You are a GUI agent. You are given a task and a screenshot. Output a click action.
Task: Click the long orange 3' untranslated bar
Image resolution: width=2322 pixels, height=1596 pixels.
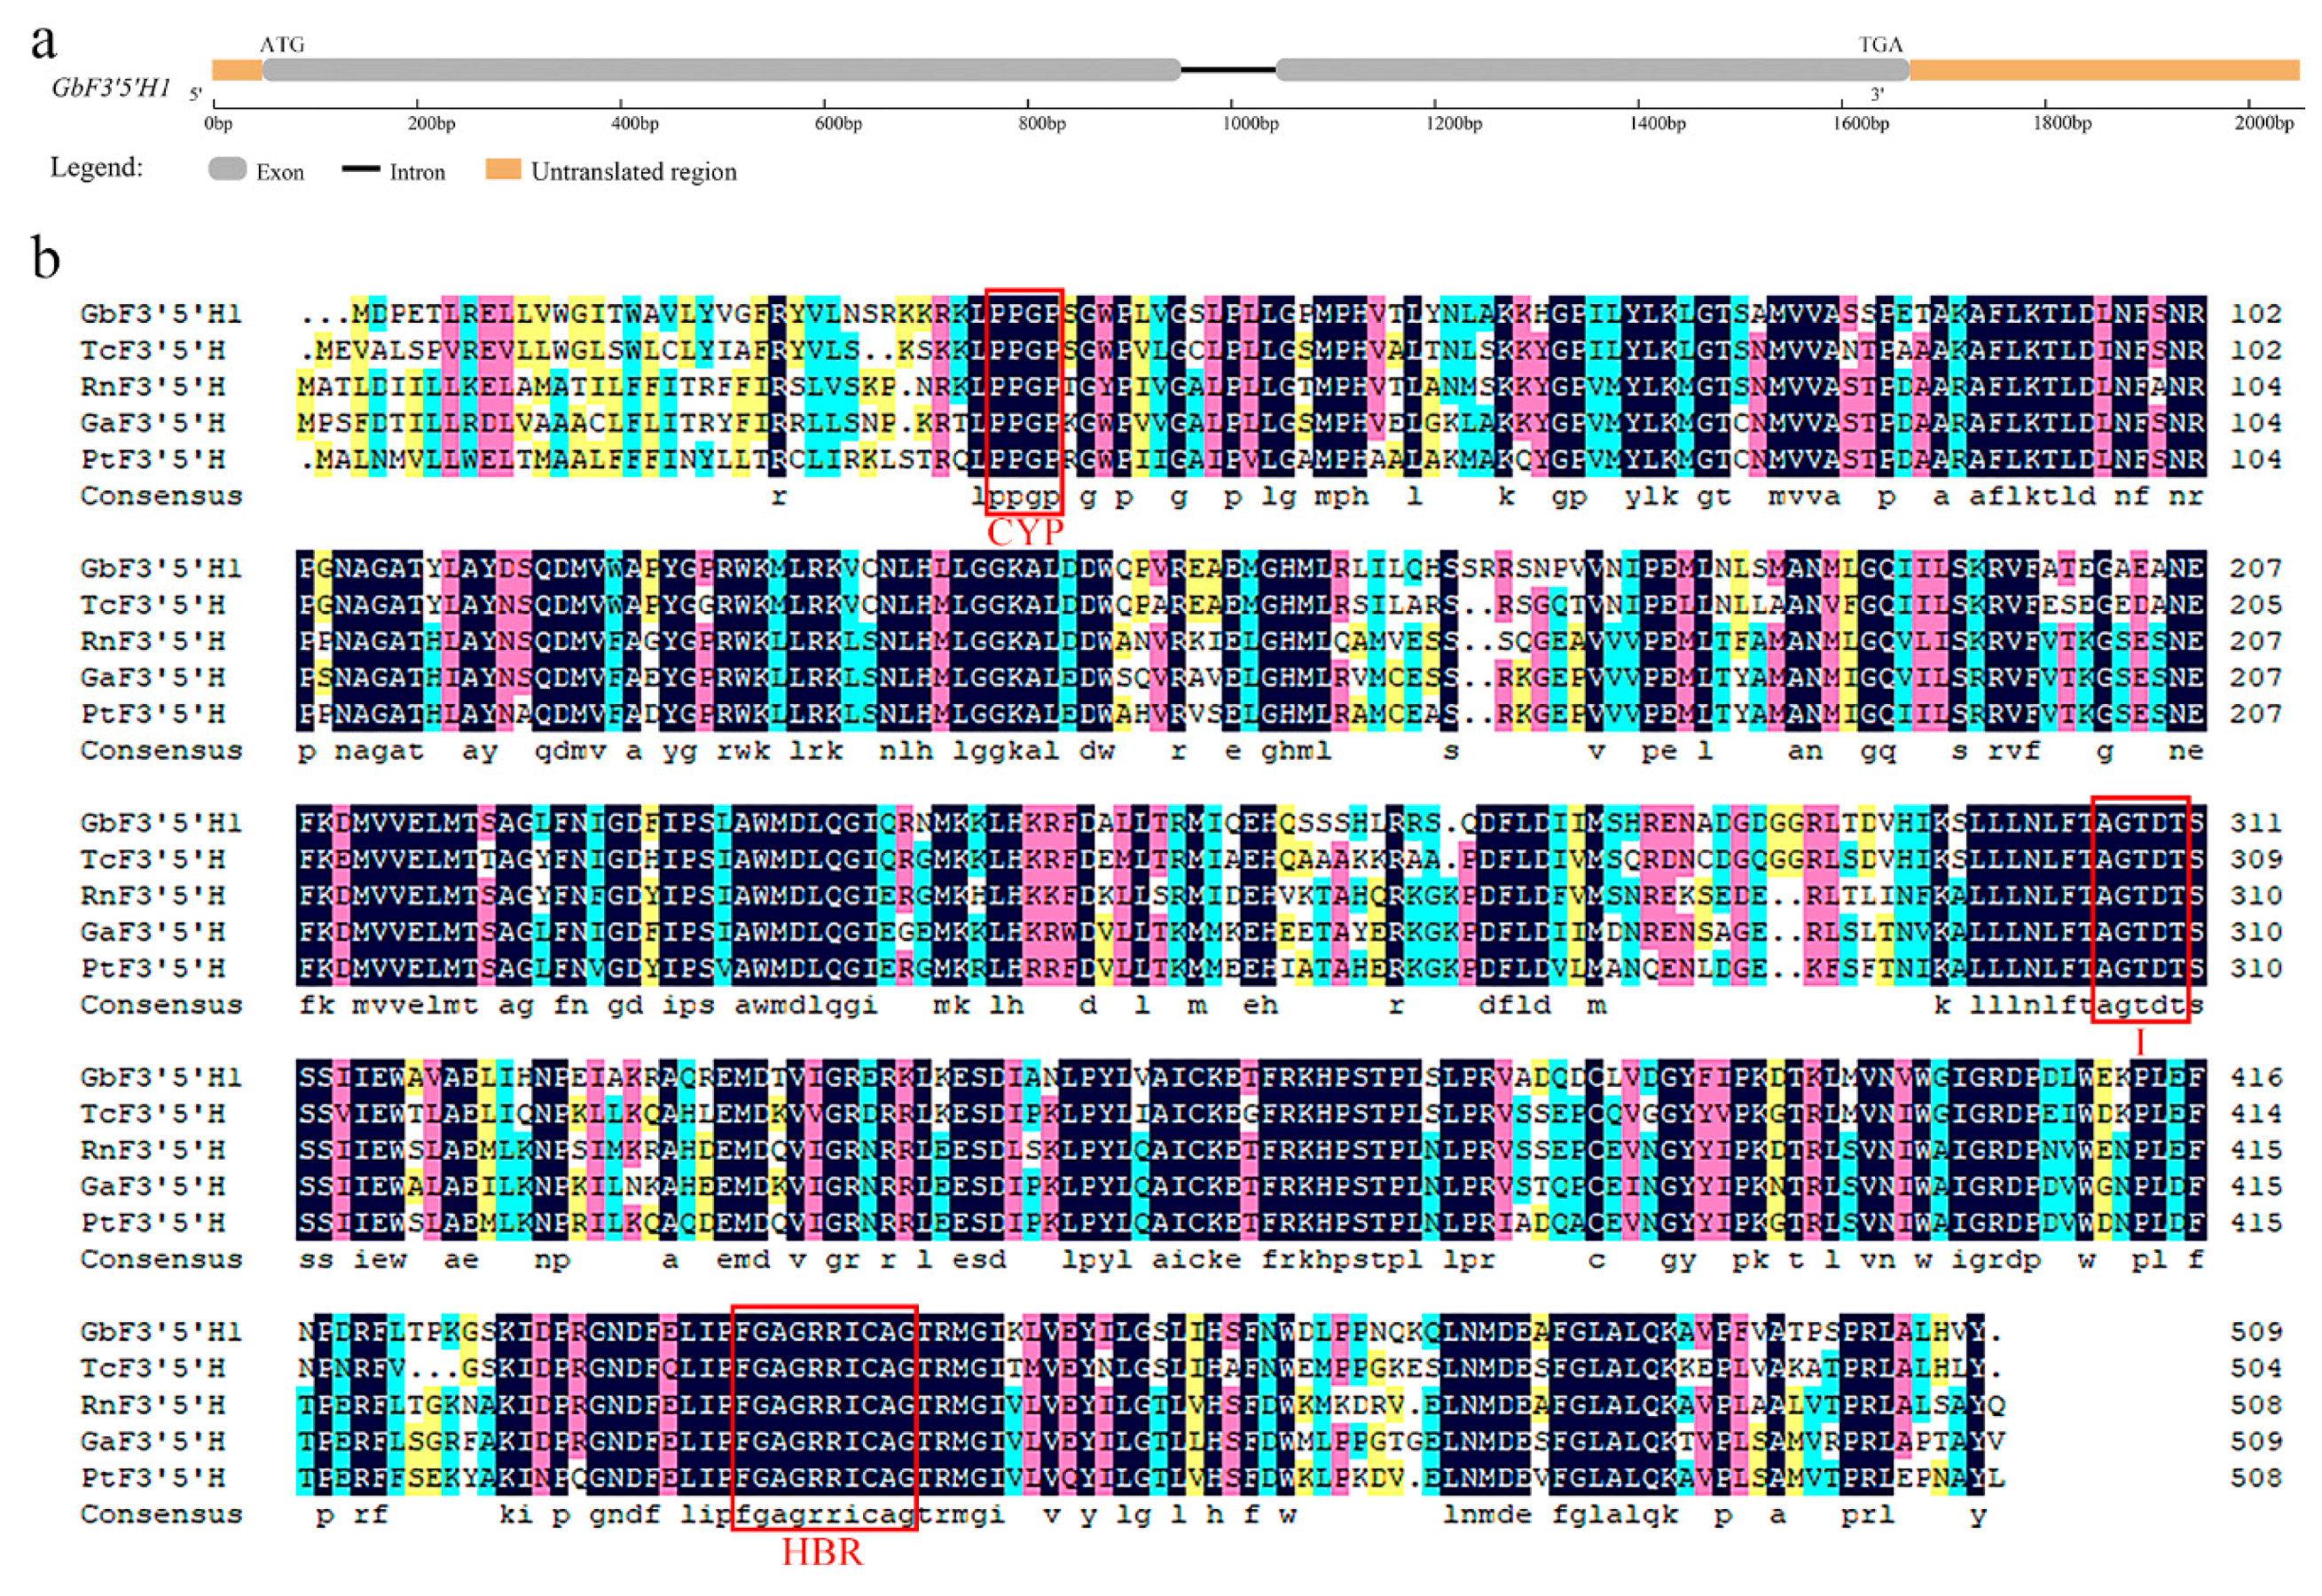[2105, 70]
